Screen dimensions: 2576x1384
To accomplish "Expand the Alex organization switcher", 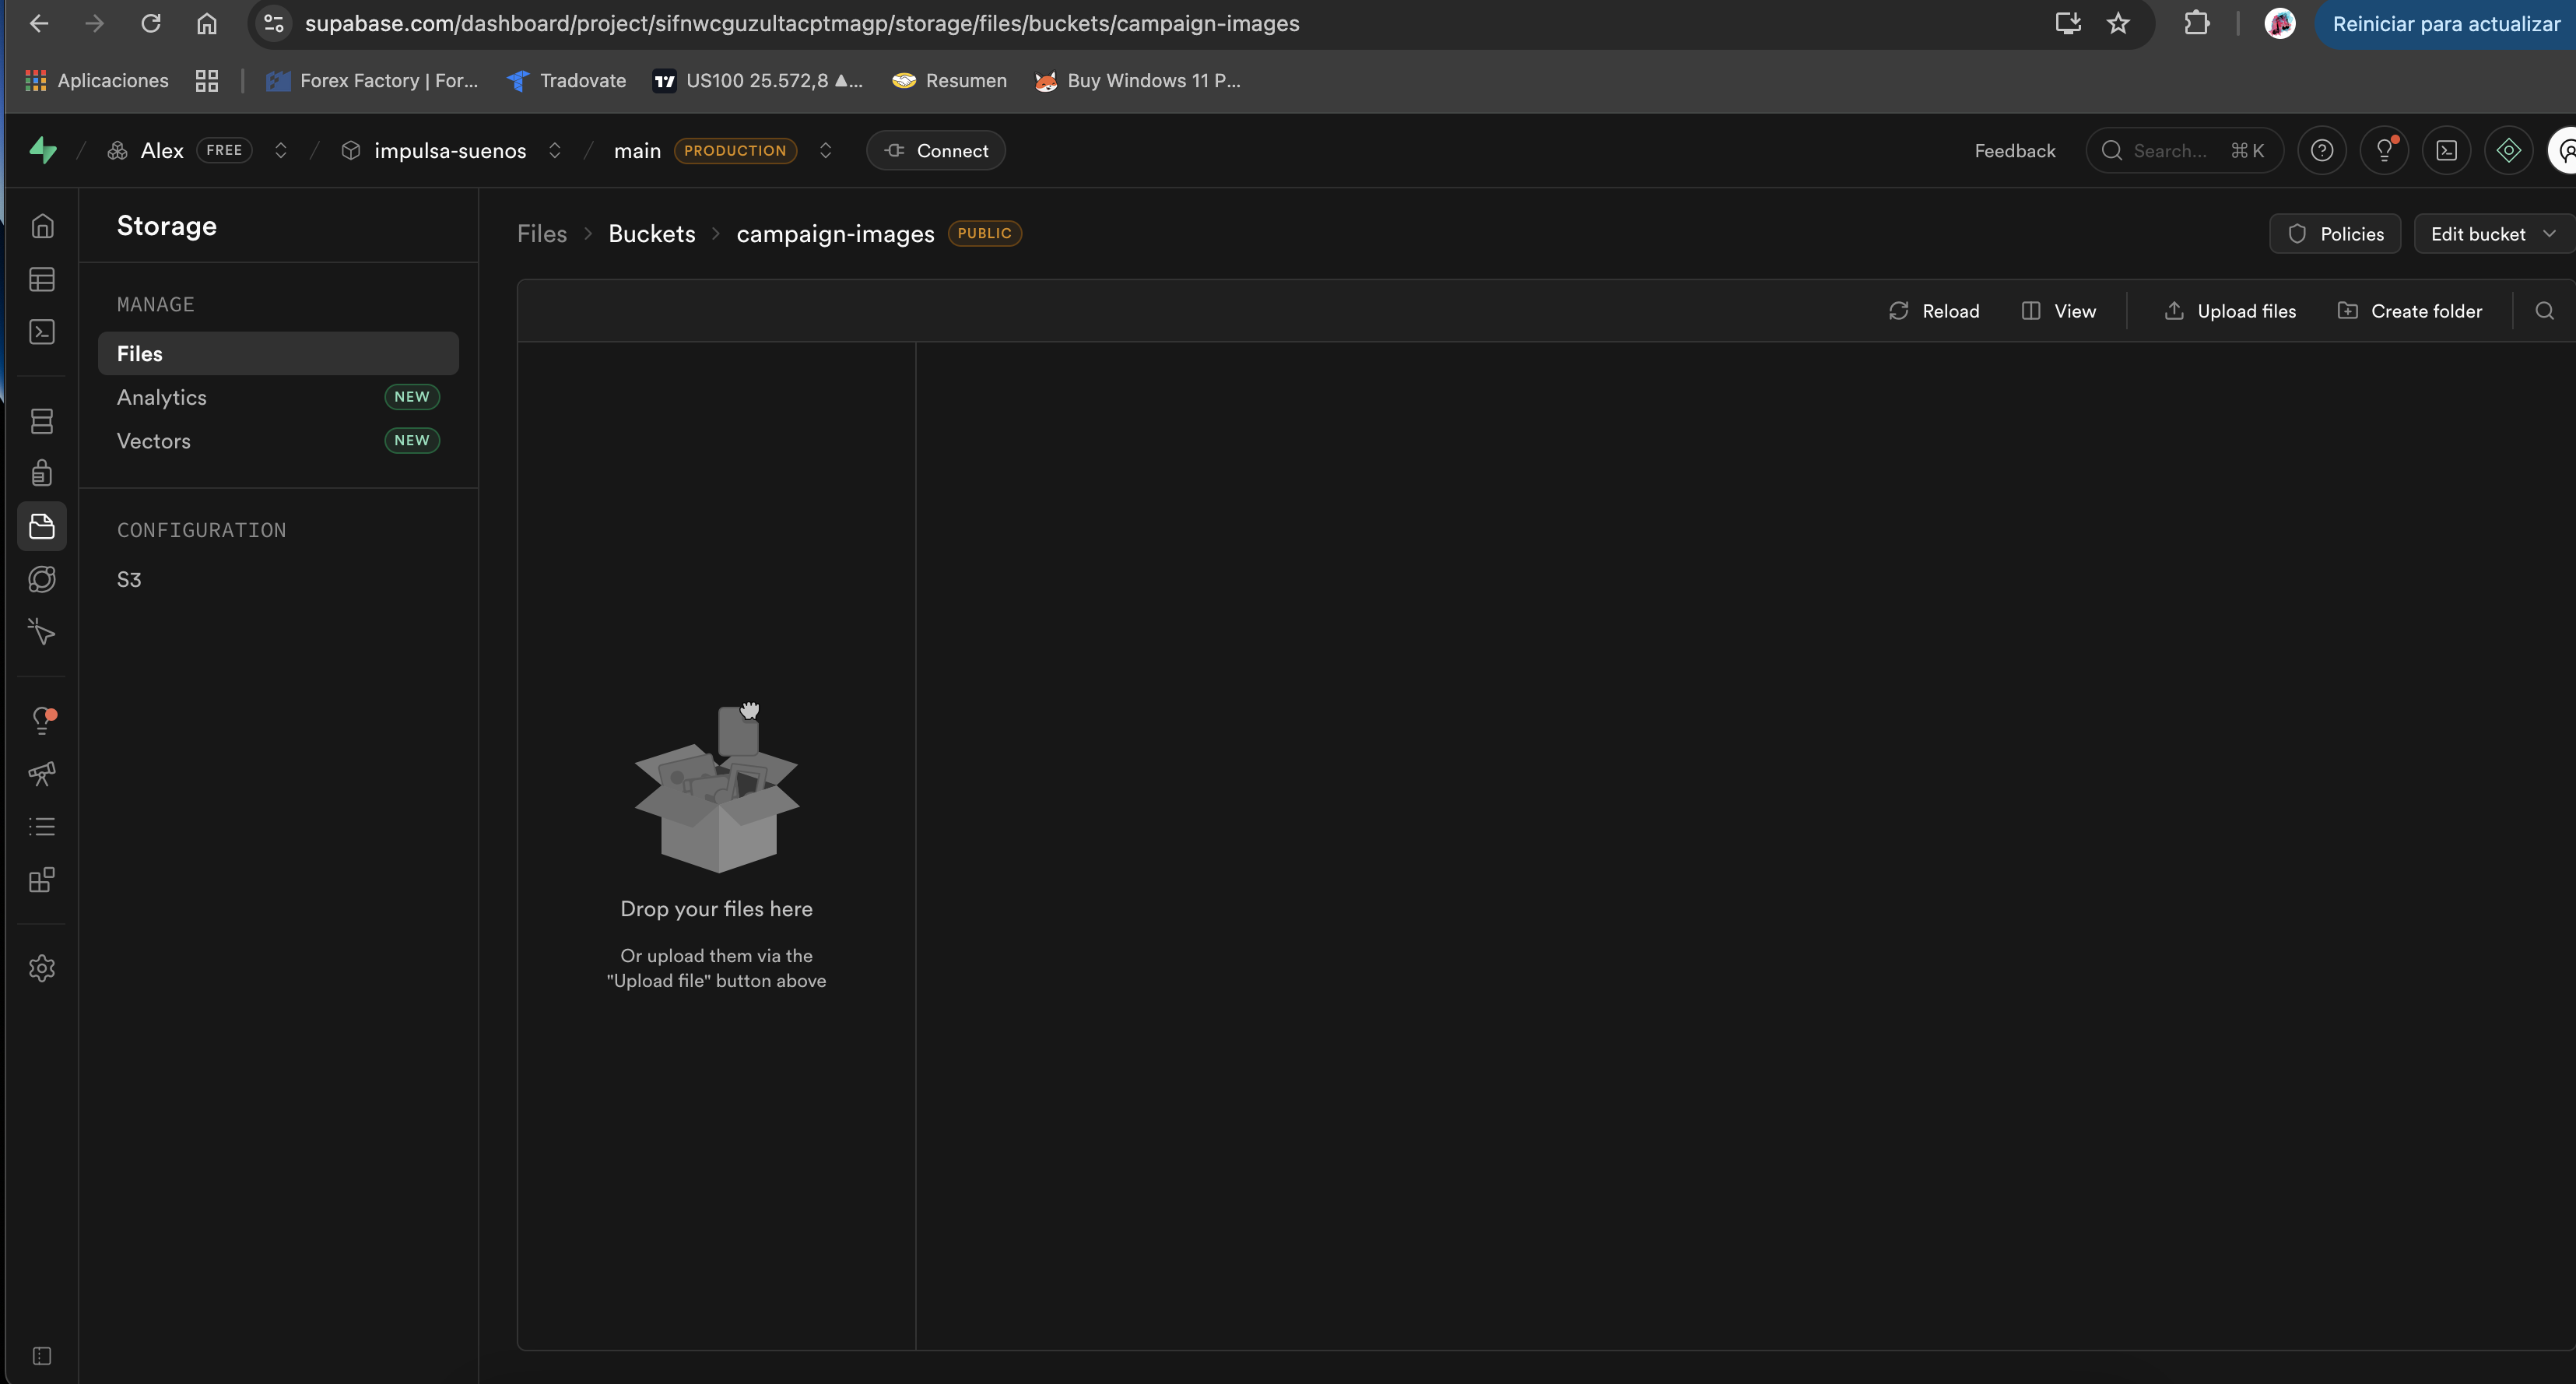I will 281,150.
